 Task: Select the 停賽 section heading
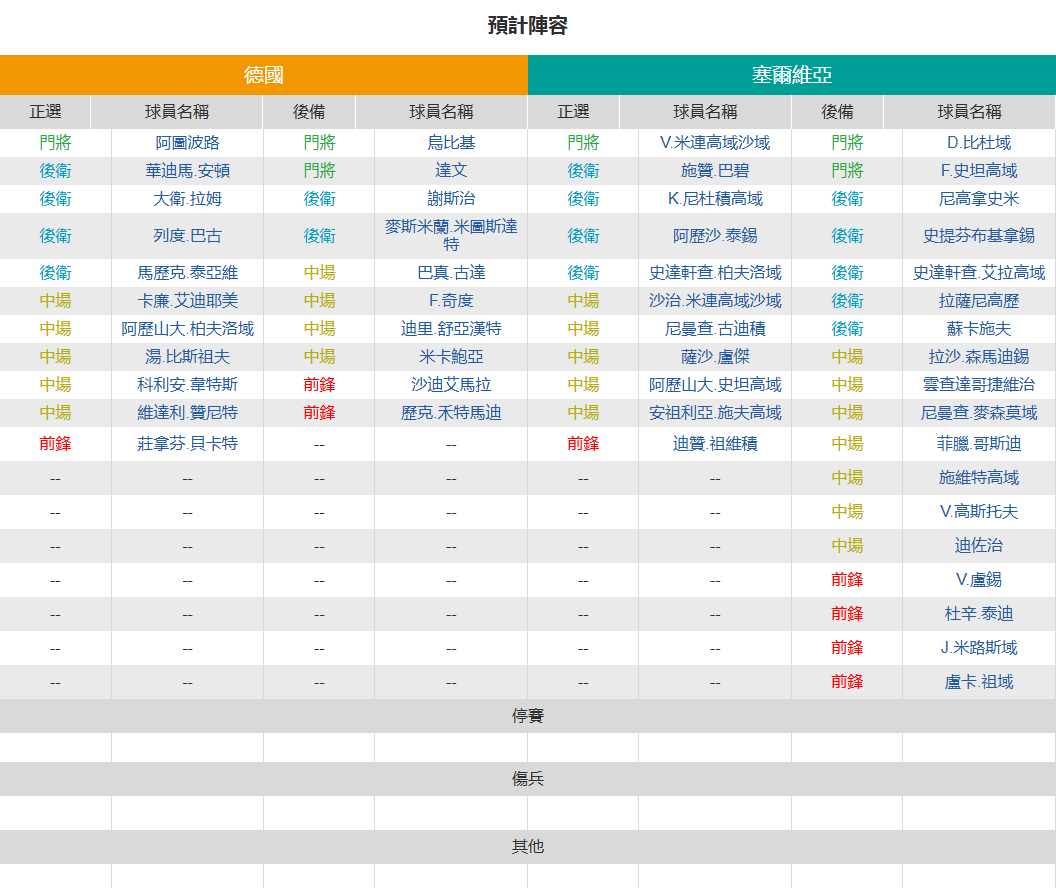click(528, 716)
